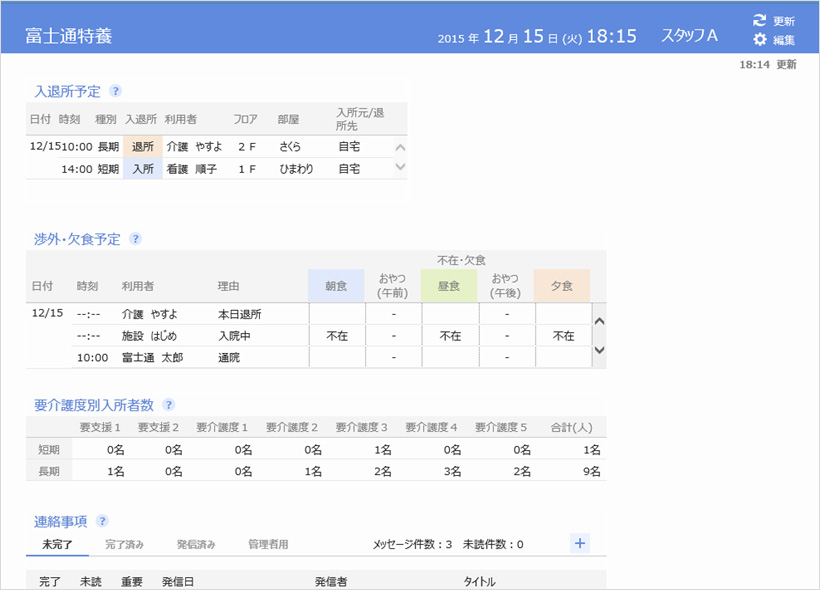Click help icon beside 要介護度別入所者数
This screenshot has height=590, width=820.
click(169, 405)
